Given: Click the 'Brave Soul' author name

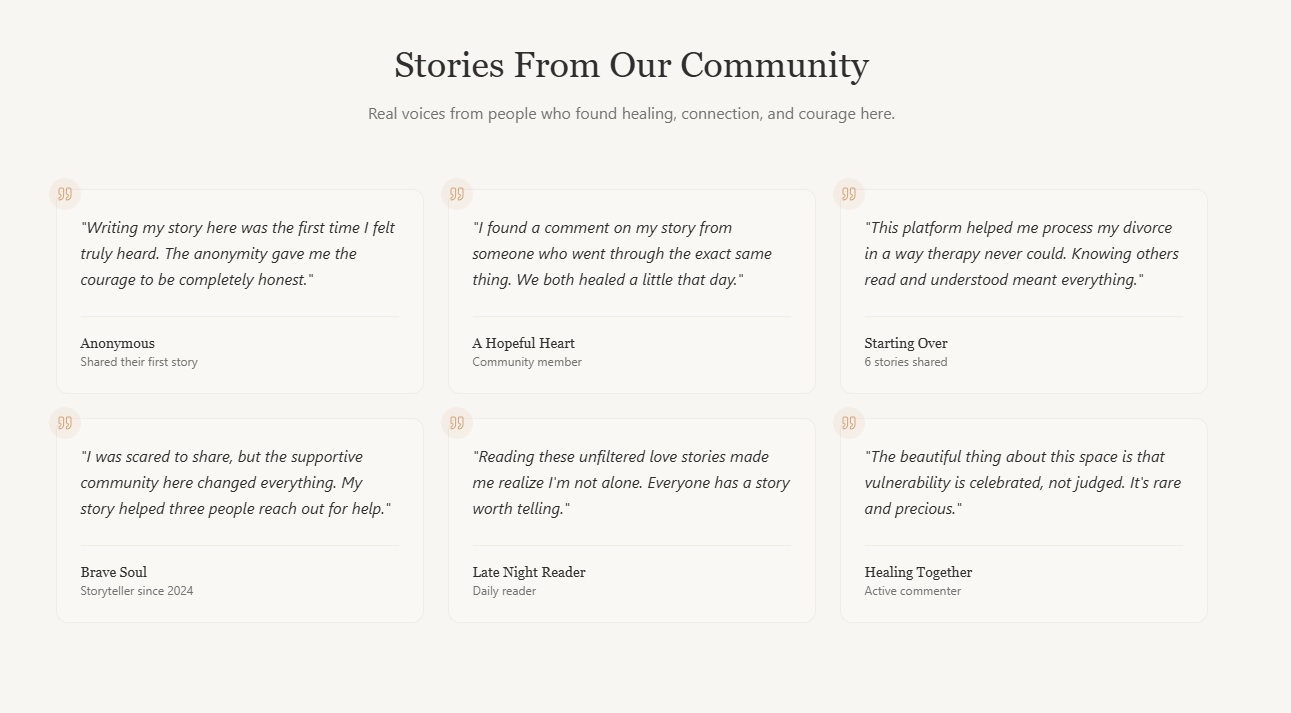Looking at the screenshot, I should coord(114,572).
